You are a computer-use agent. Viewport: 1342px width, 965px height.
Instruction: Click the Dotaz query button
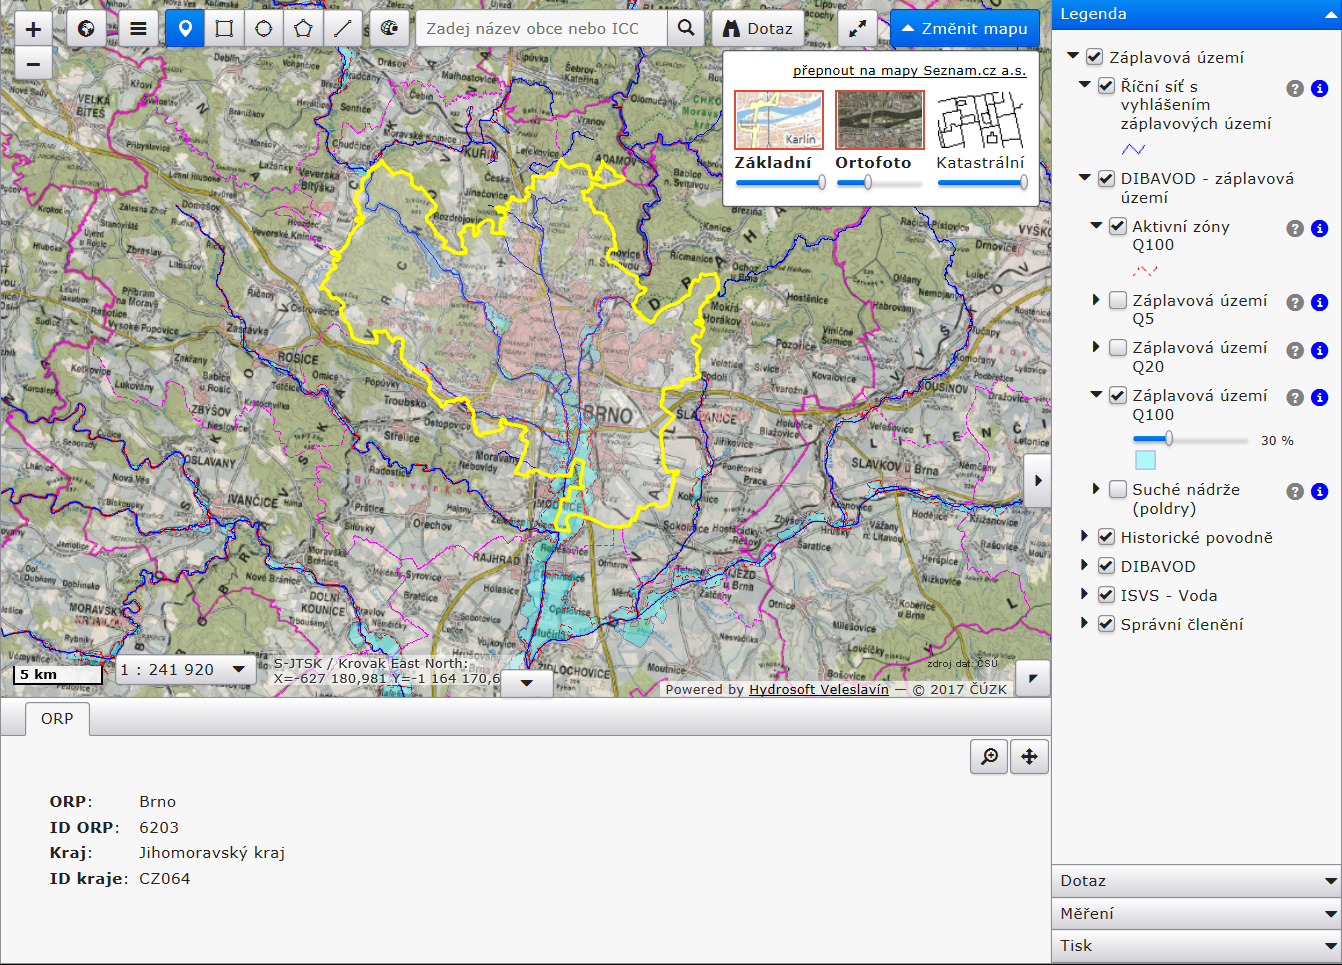point(758,29)
